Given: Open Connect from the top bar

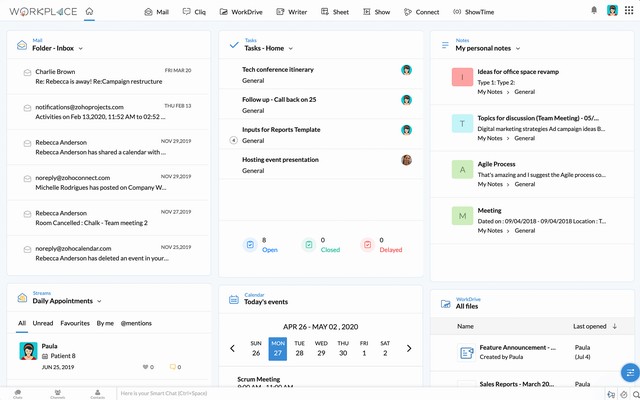Looking at the screenshot, I should click(x=422, y=12).
